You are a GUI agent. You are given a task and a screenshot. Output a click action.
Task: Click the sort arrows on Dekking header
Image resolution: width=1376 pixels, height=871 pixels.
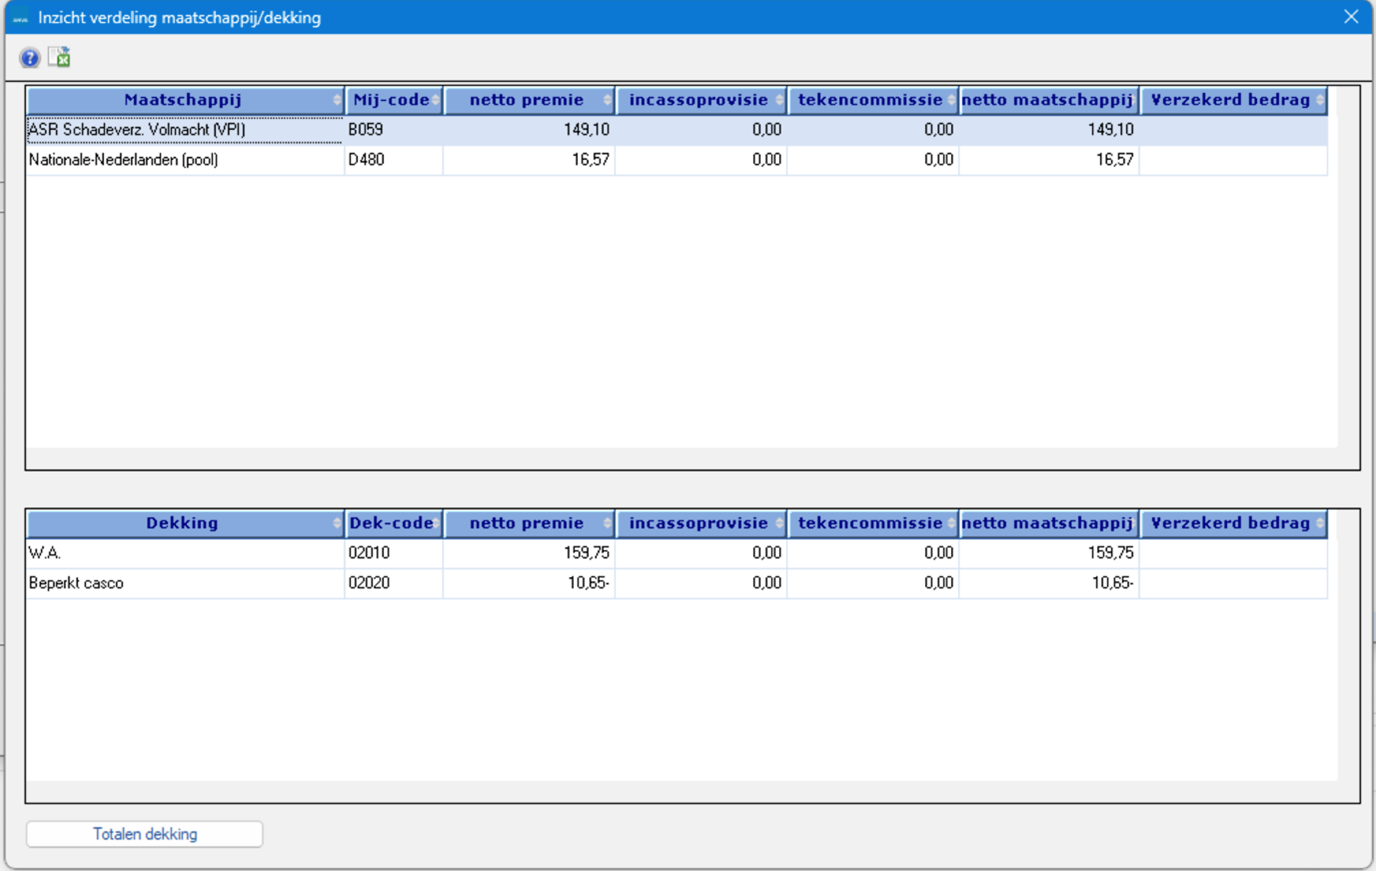tap(337, 523)
